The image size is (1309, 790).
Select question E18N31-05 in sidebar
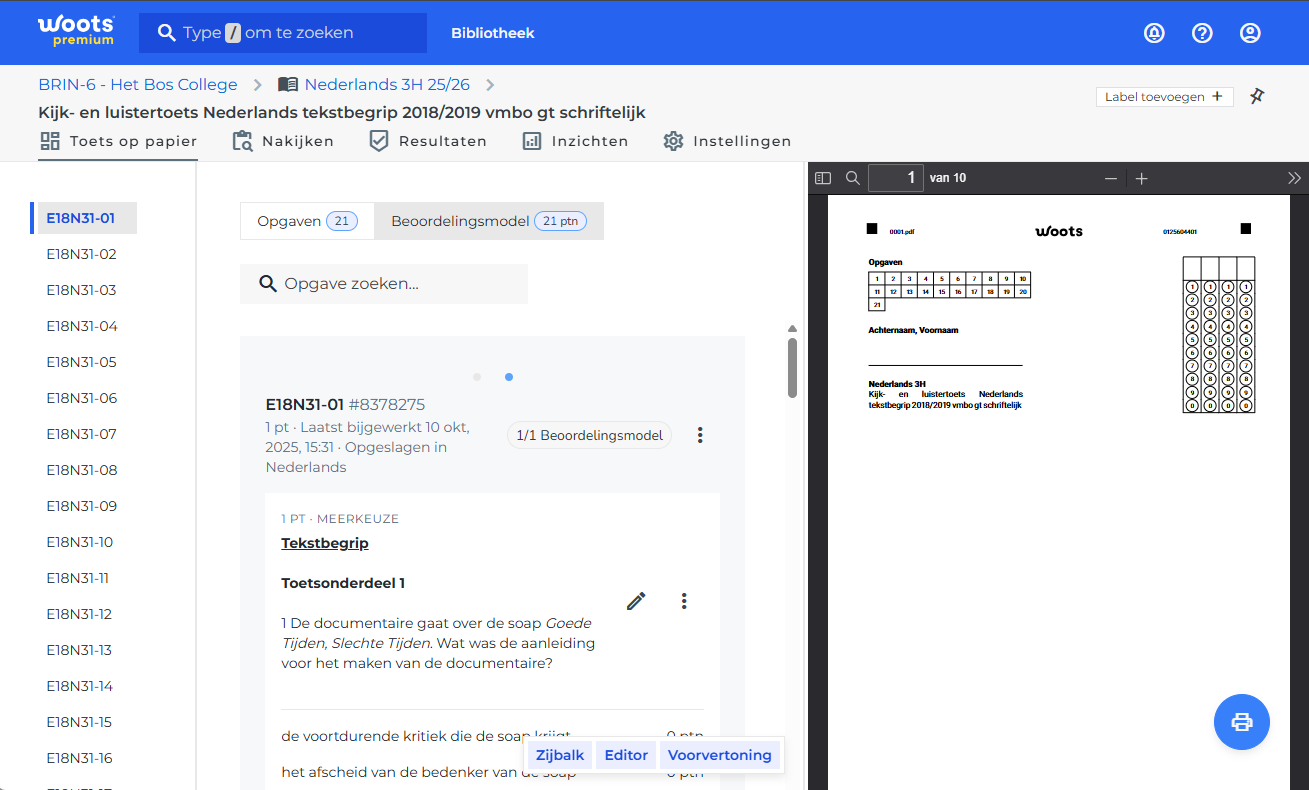82,362
